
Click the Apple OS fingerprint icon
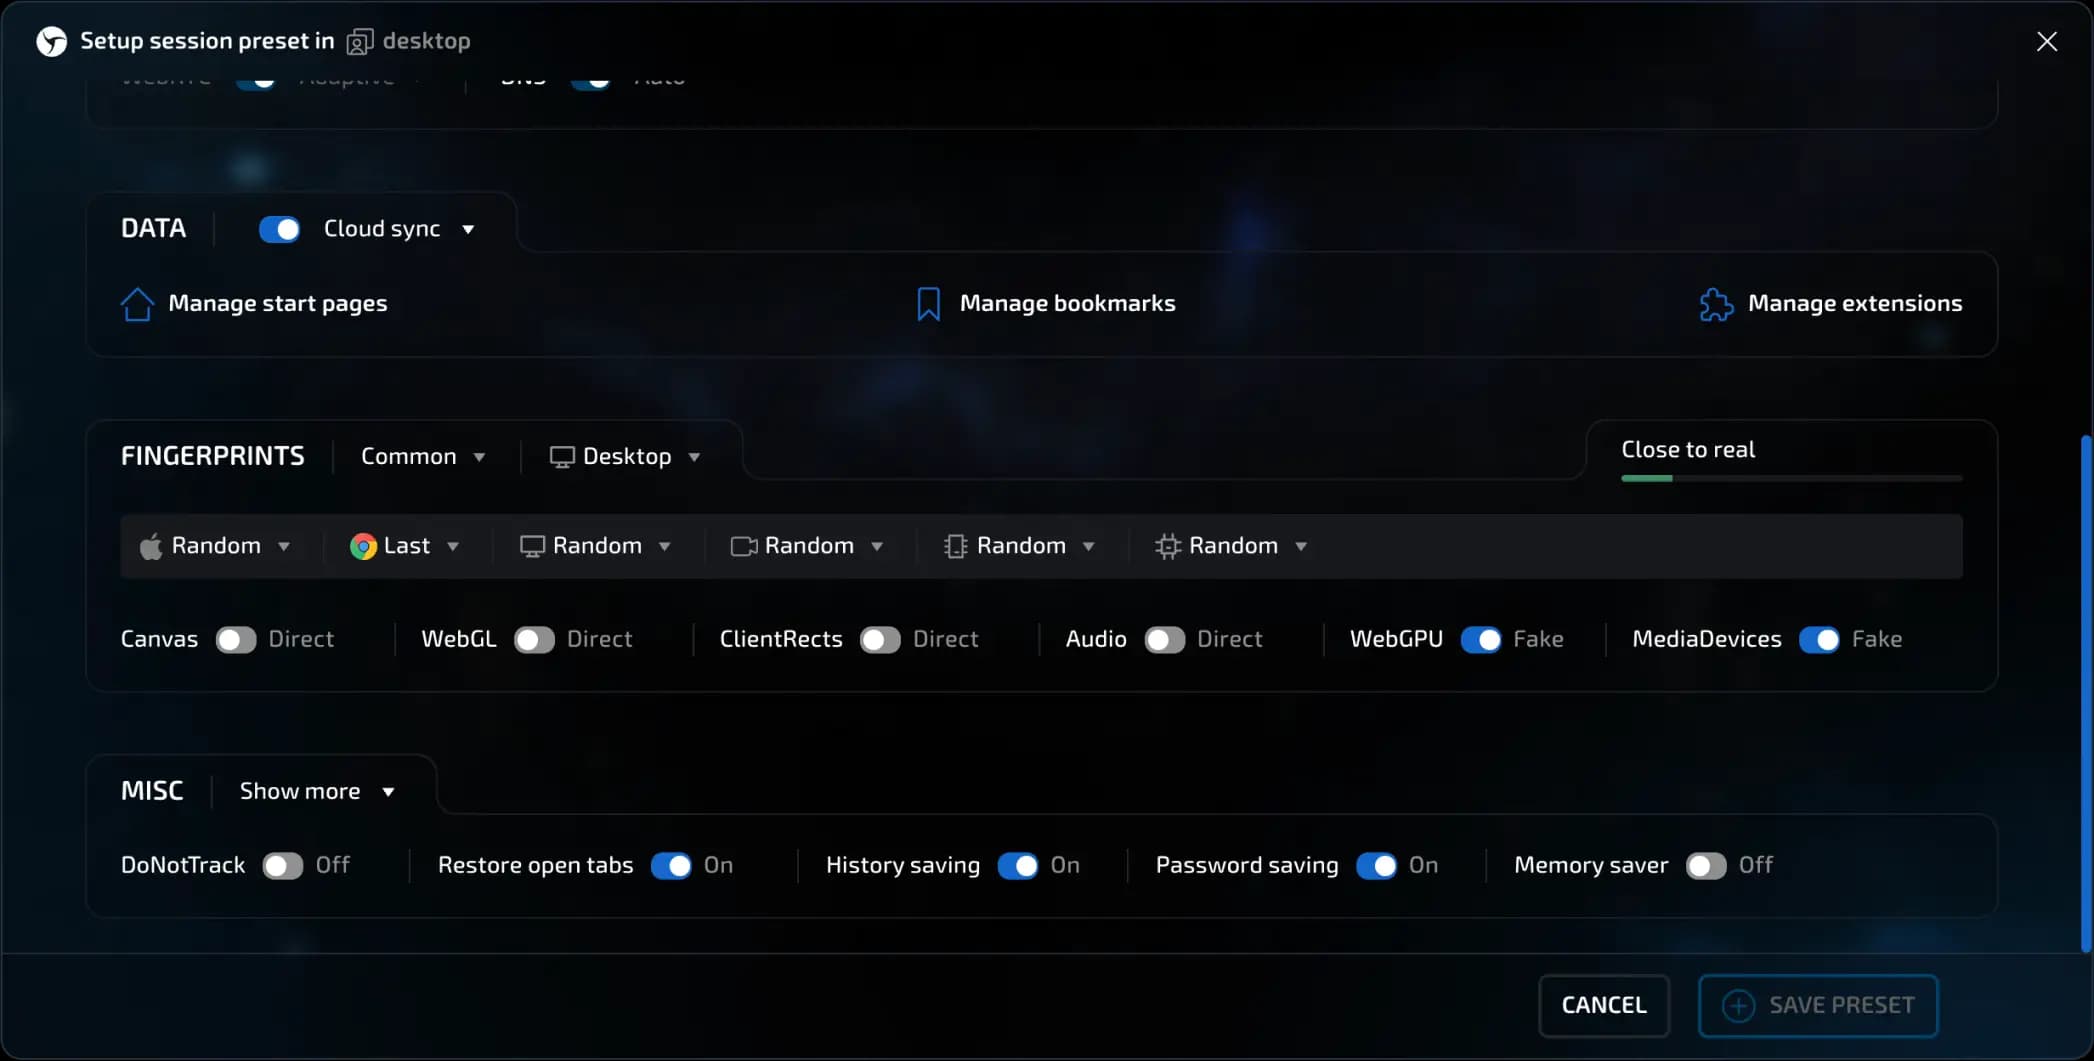150,546
